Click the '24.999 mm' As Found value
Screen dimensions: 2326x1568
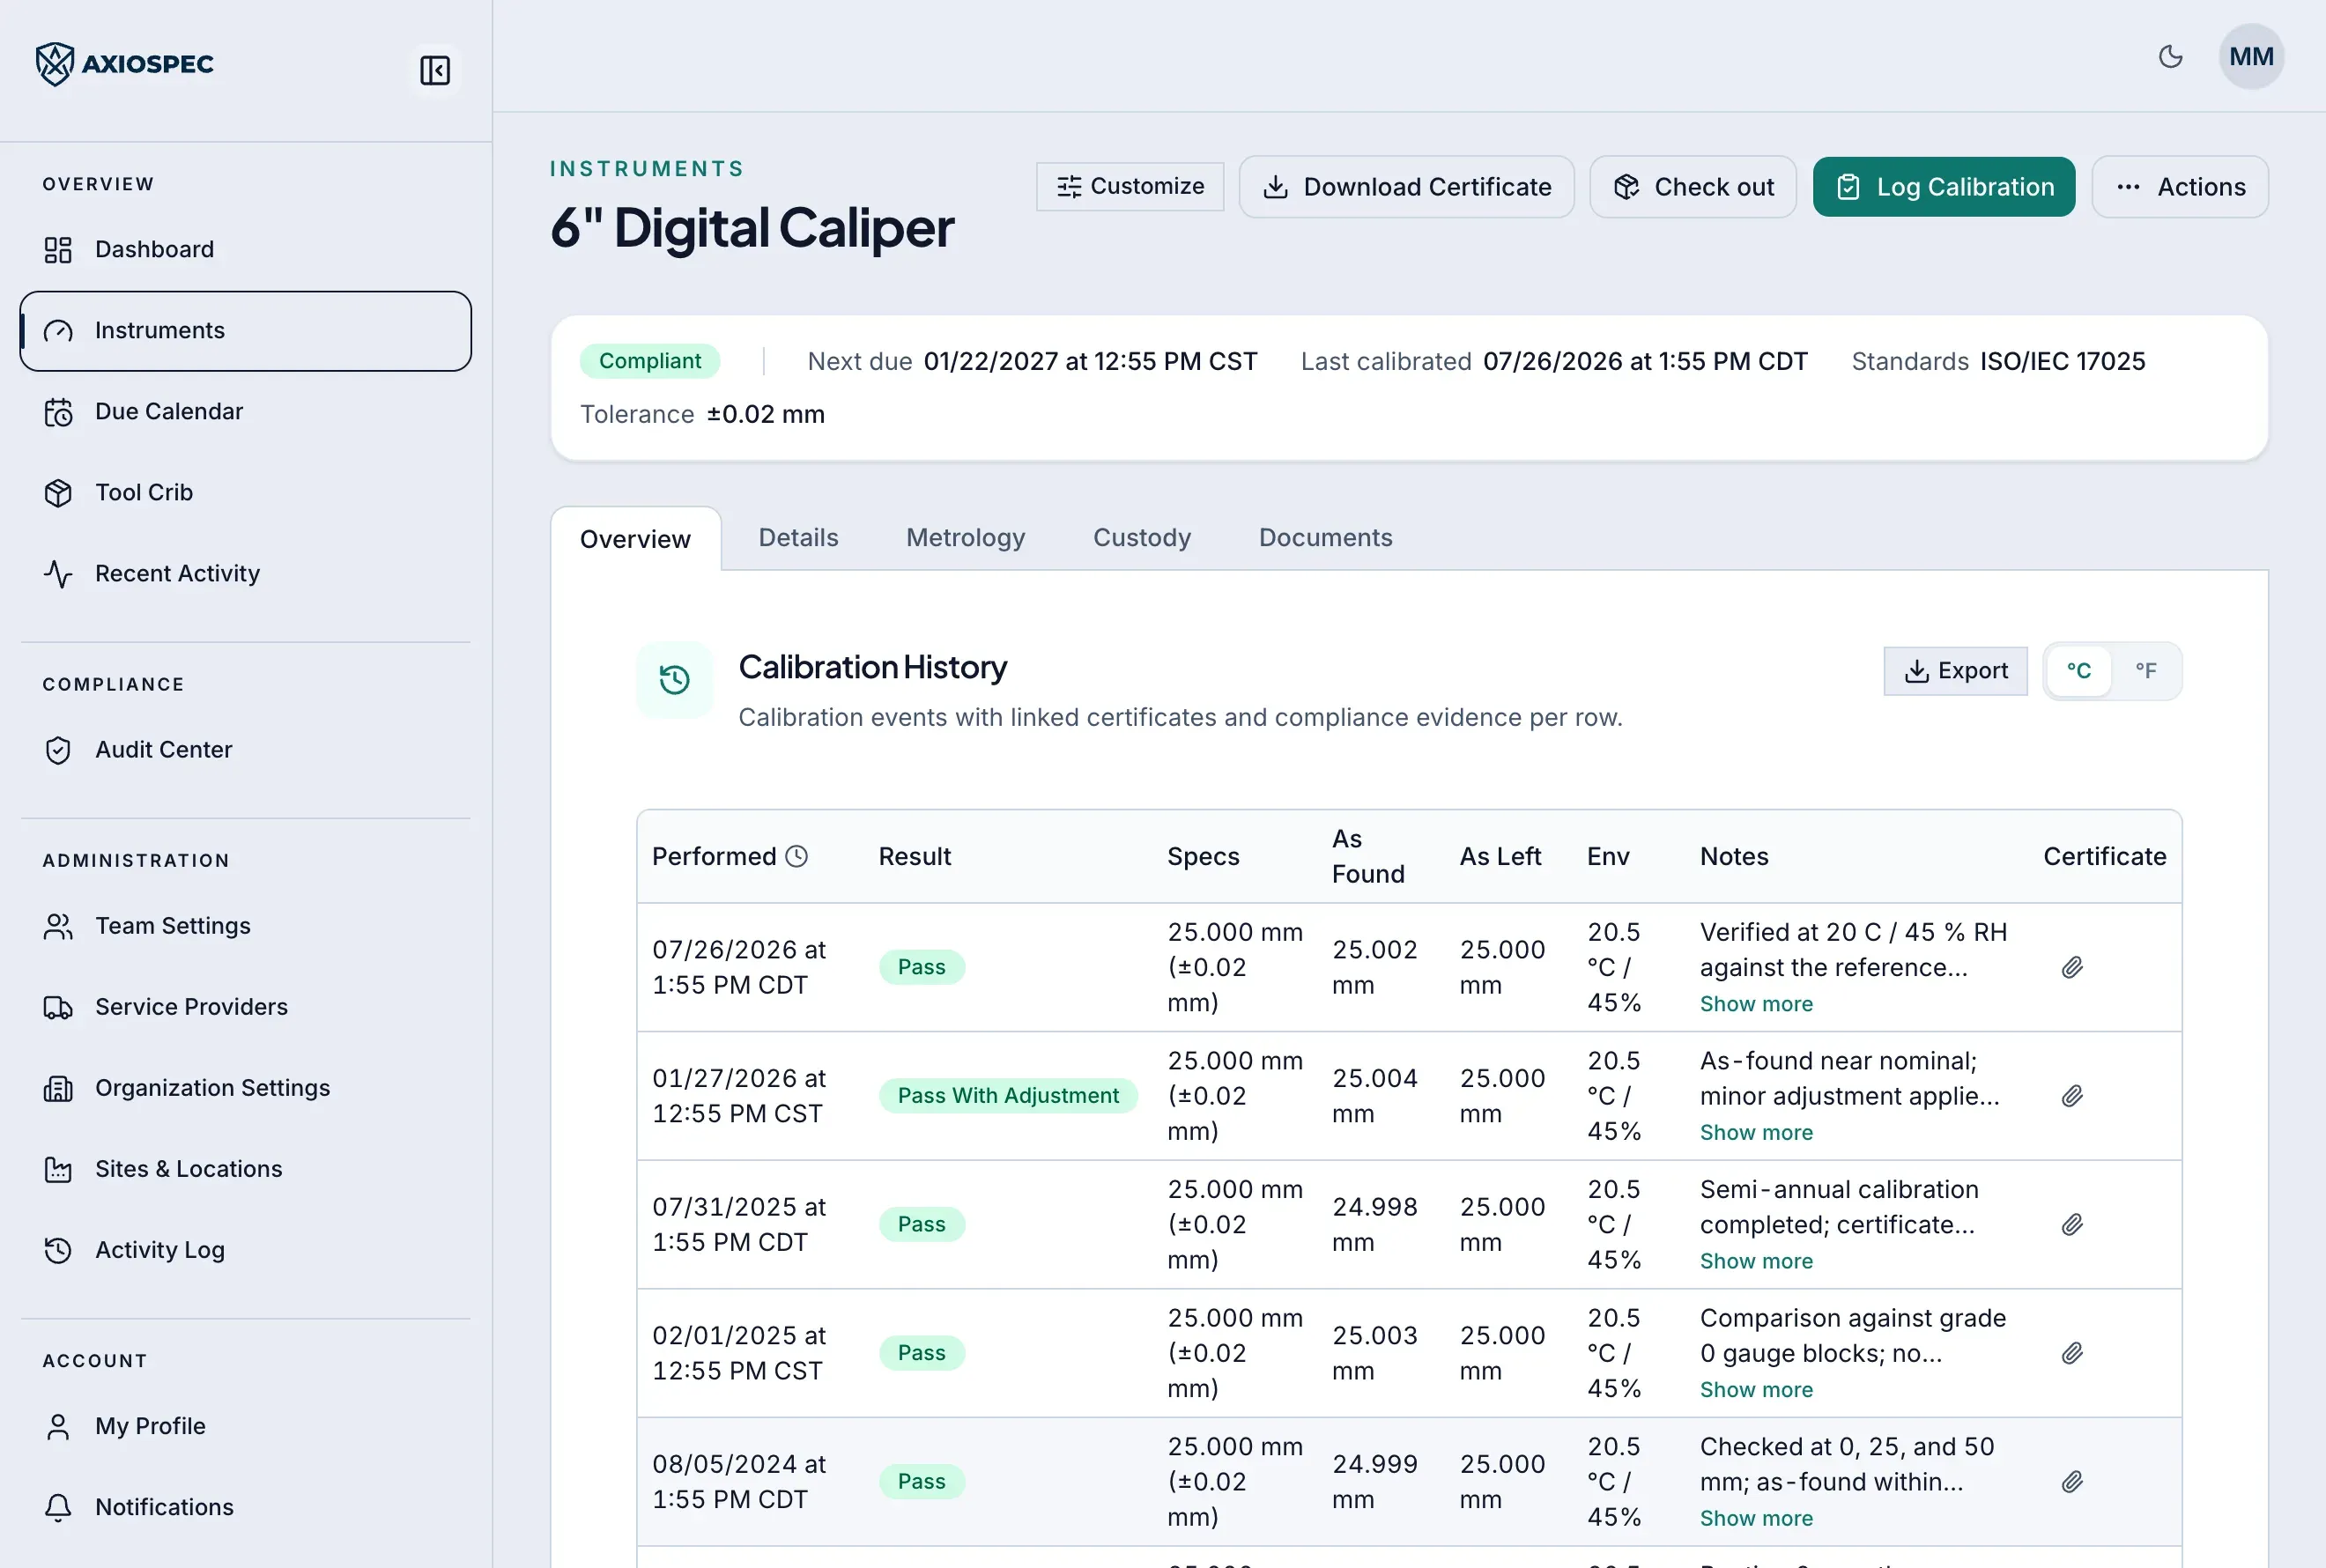coord(1375,1481)
